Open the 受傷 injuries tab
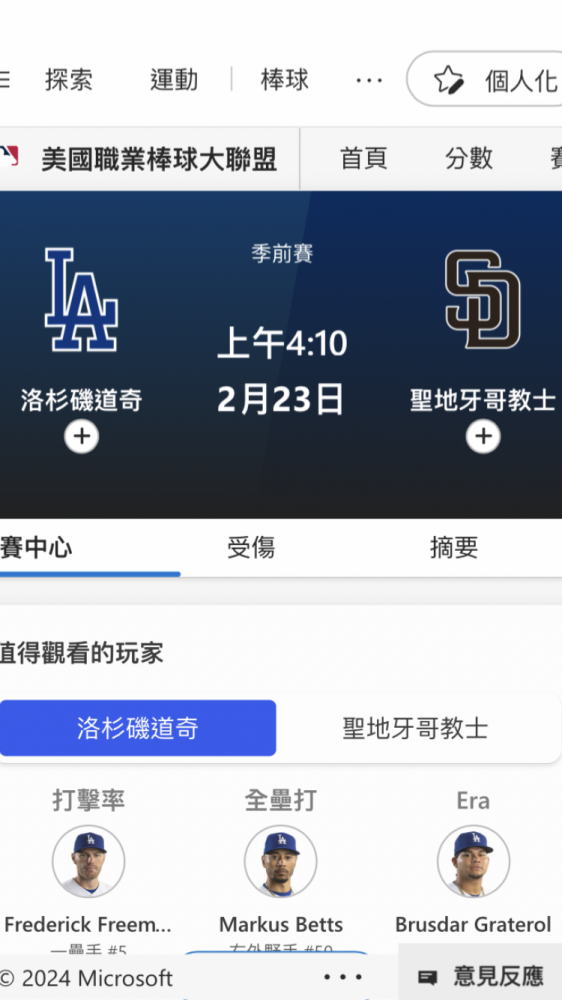 [x=251, y=547]
